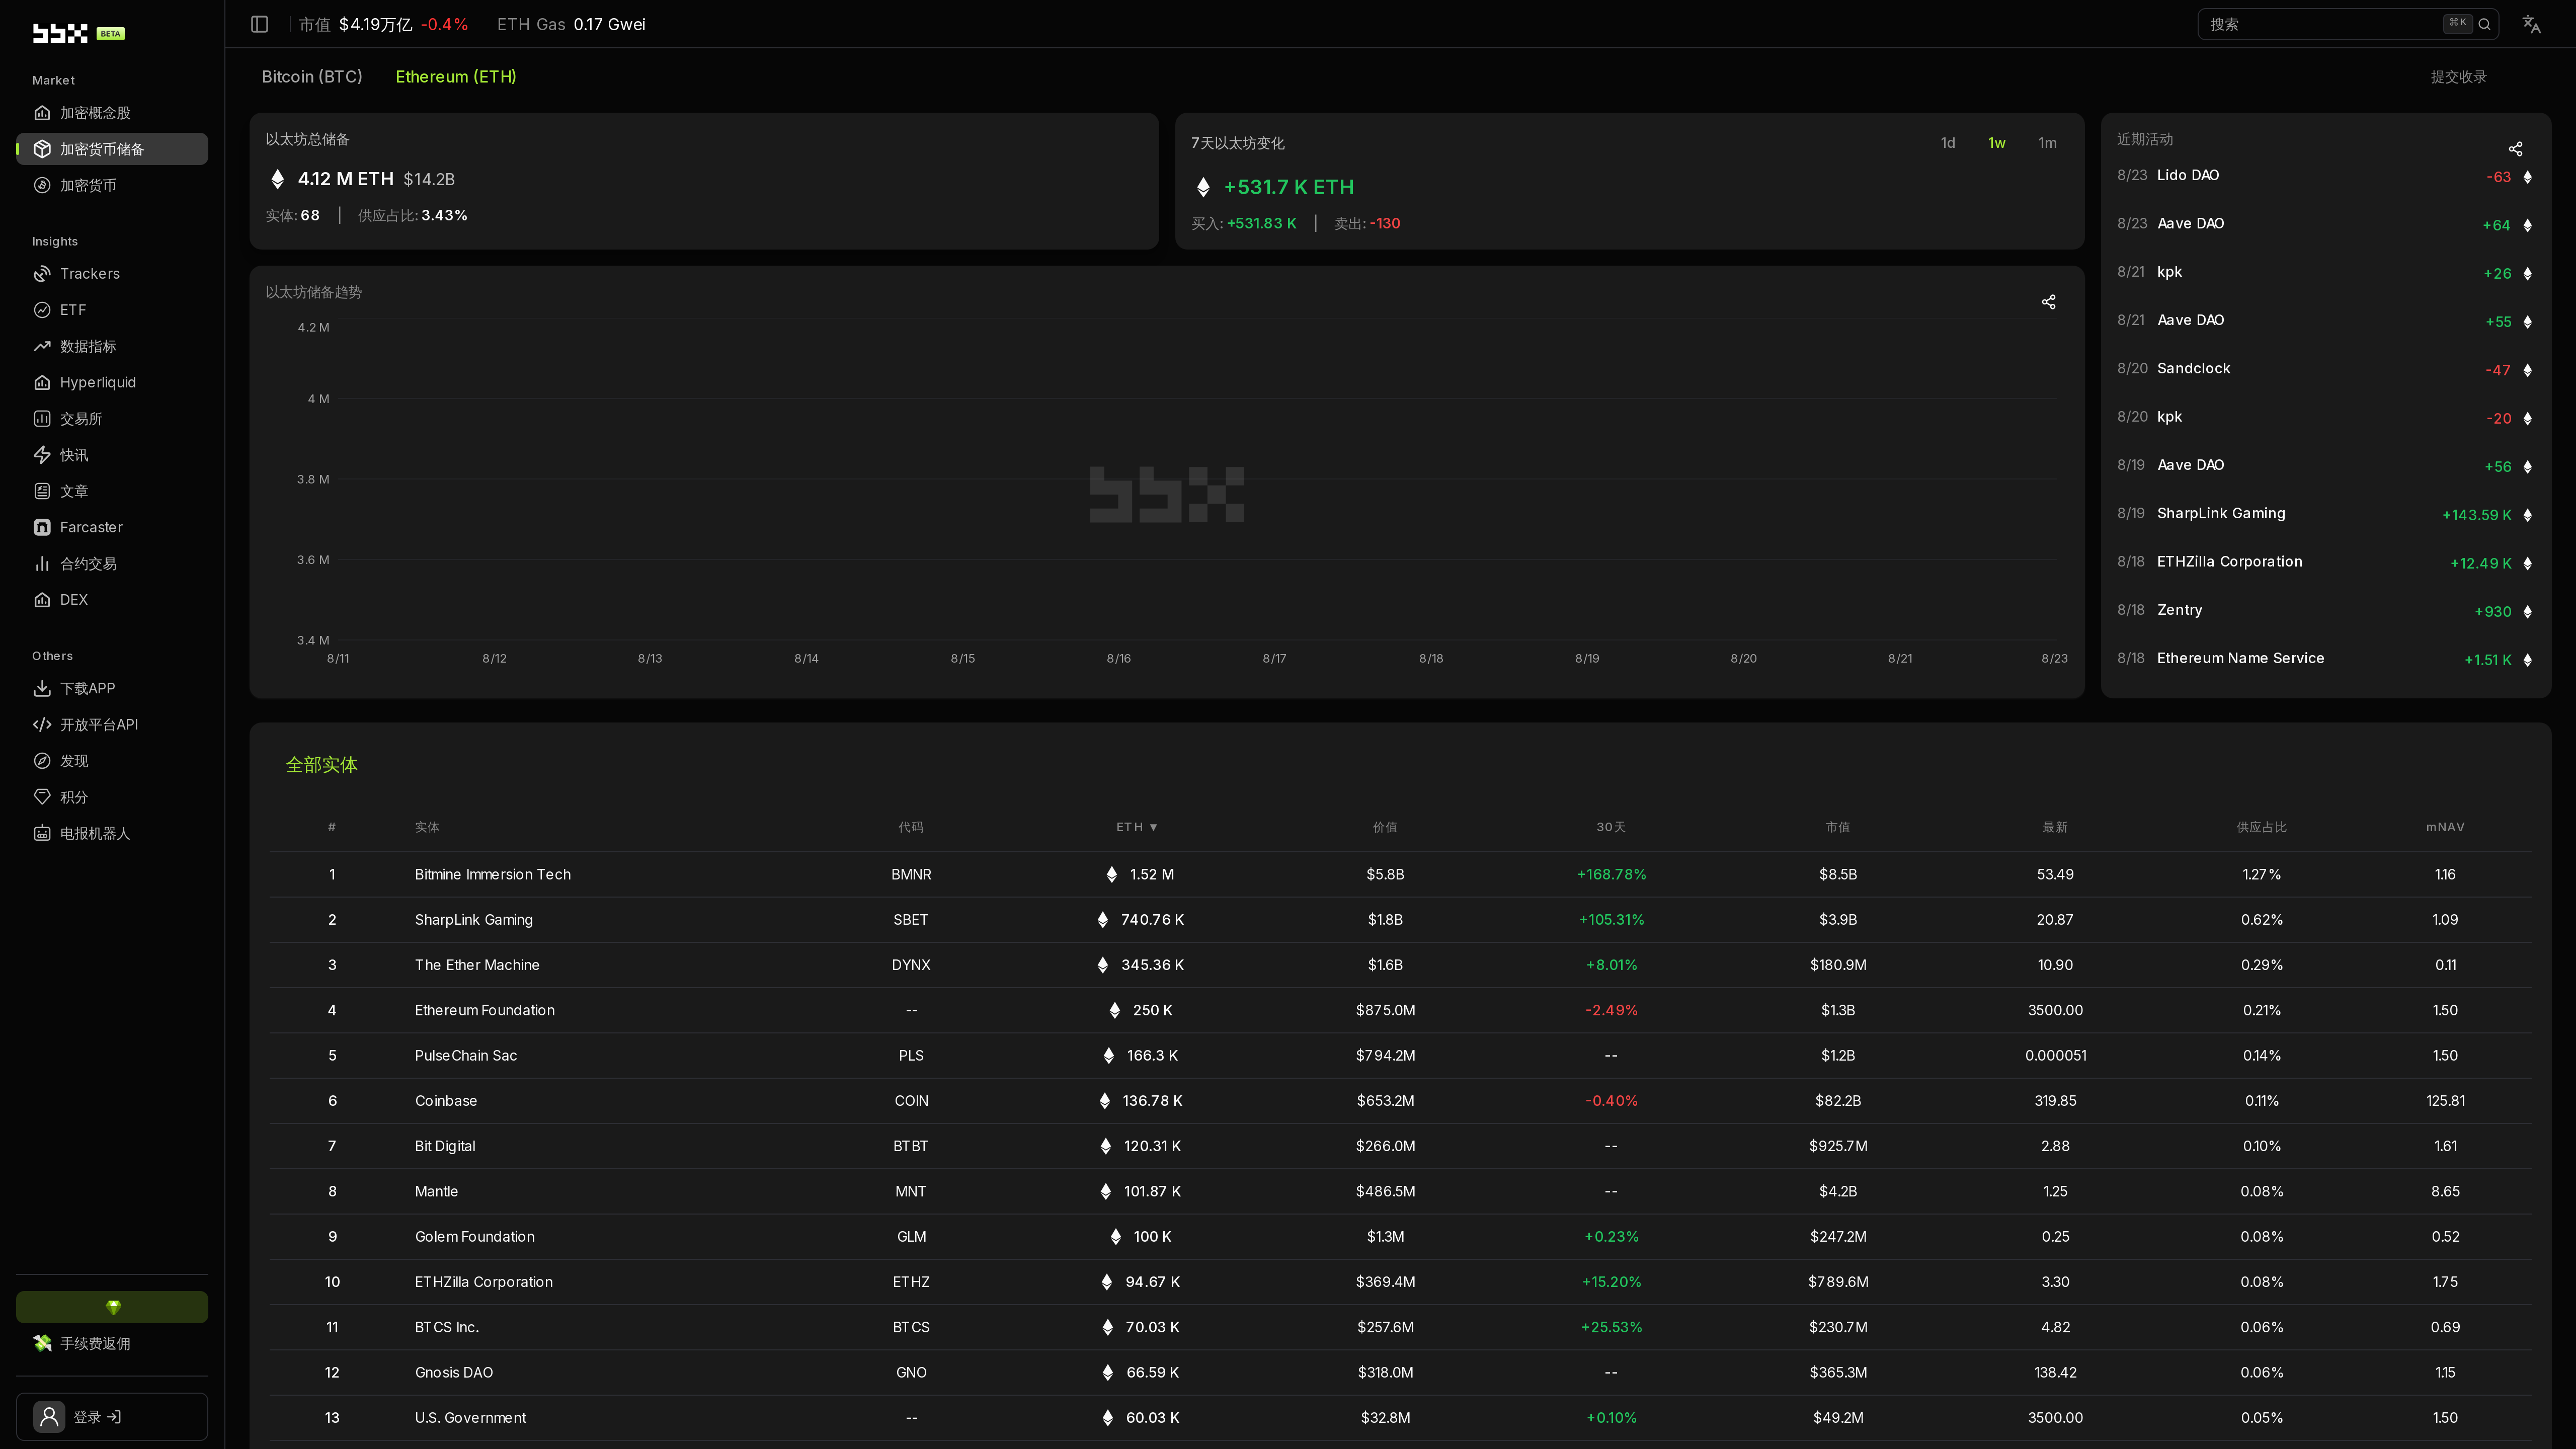
Task: Open 下载APP in the sidebar
Action: pyautogui.click(x=112, y=688)
